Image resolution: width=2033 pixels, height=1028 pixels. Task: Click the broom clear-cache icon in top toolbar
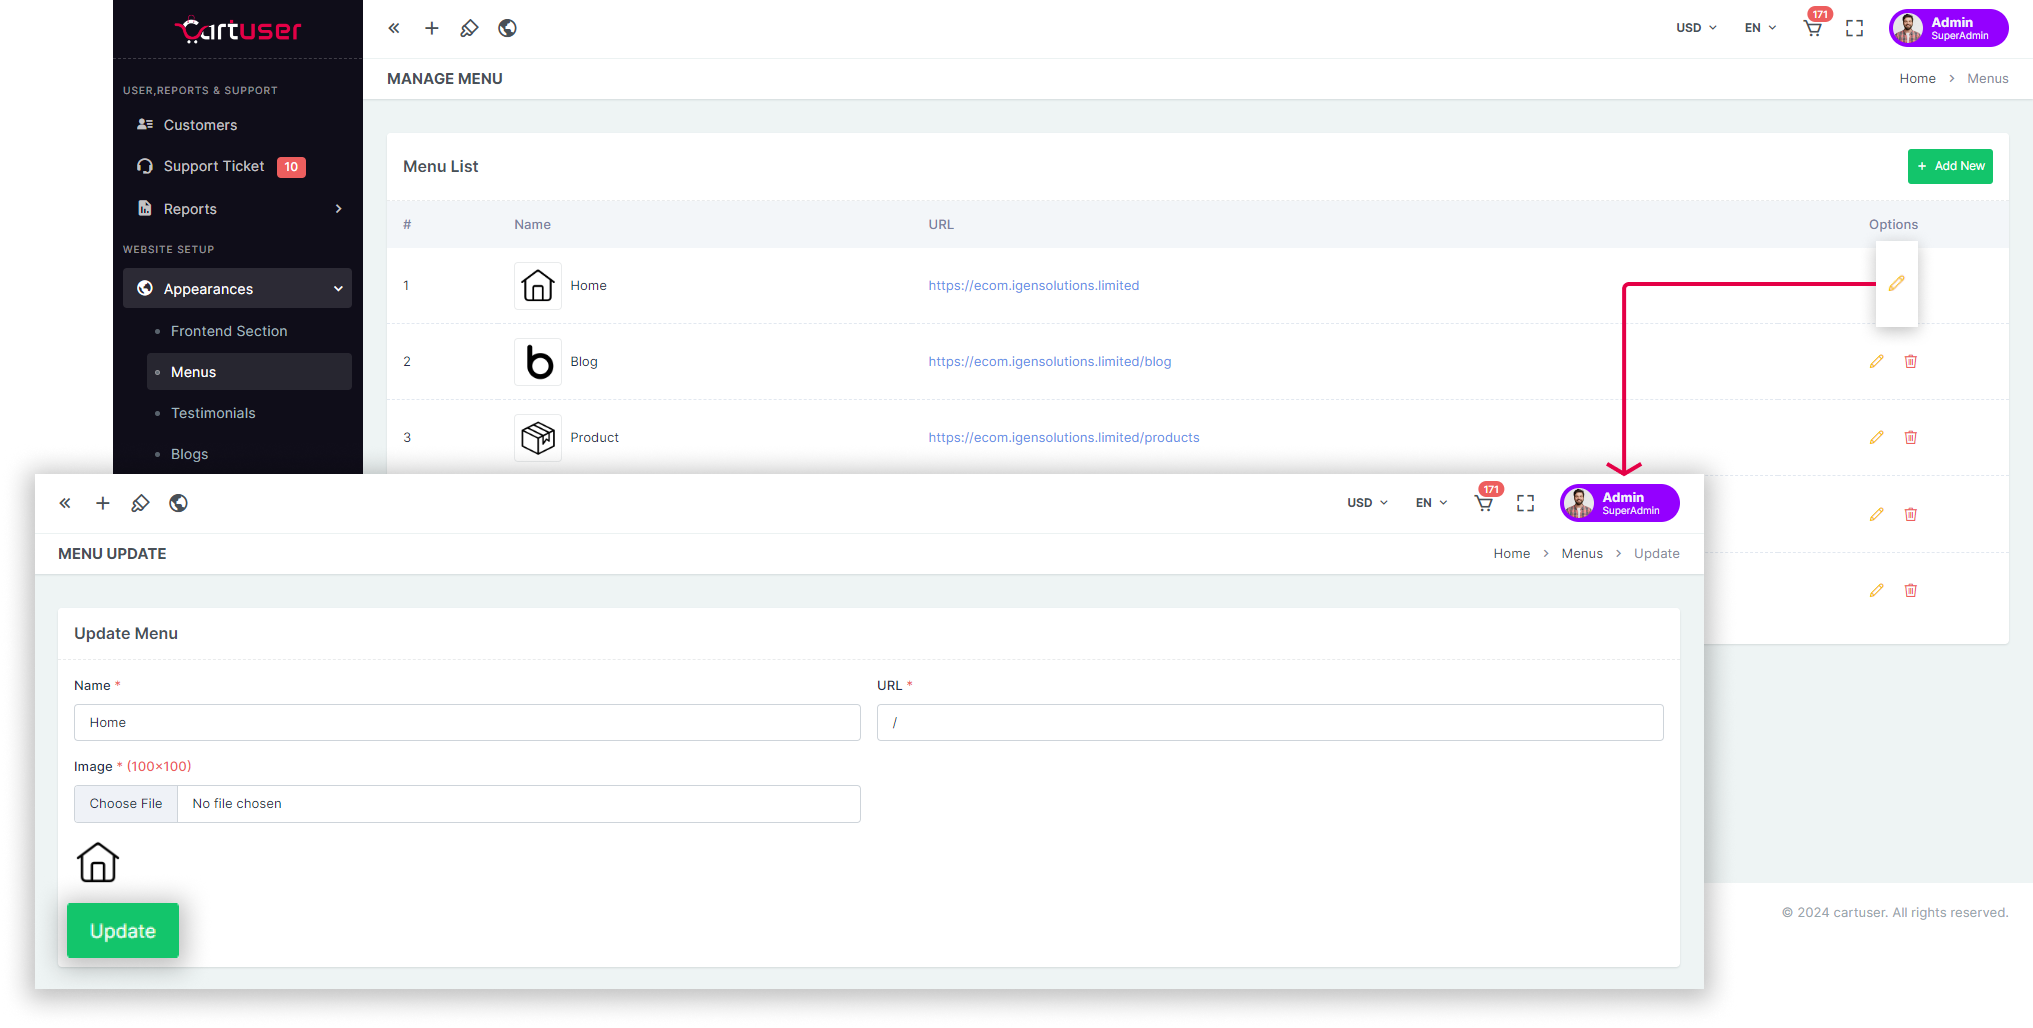469,28
